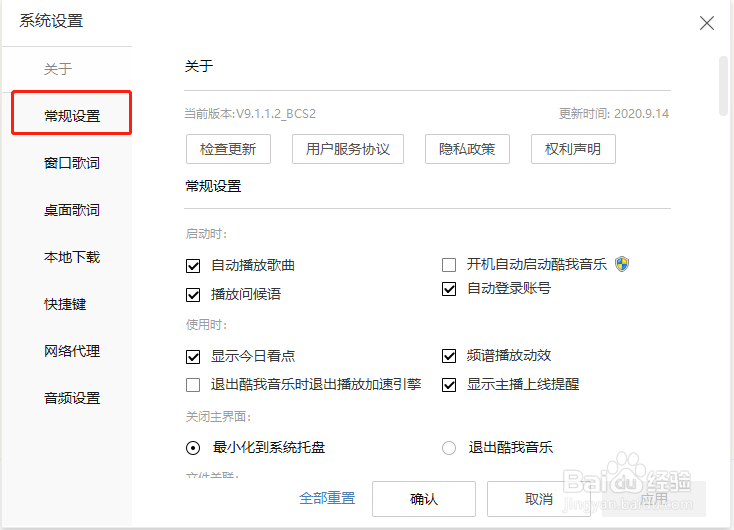Toggle the 播放问候语 checkbox
Screen dimensions: 734x530
pos(193,295)
